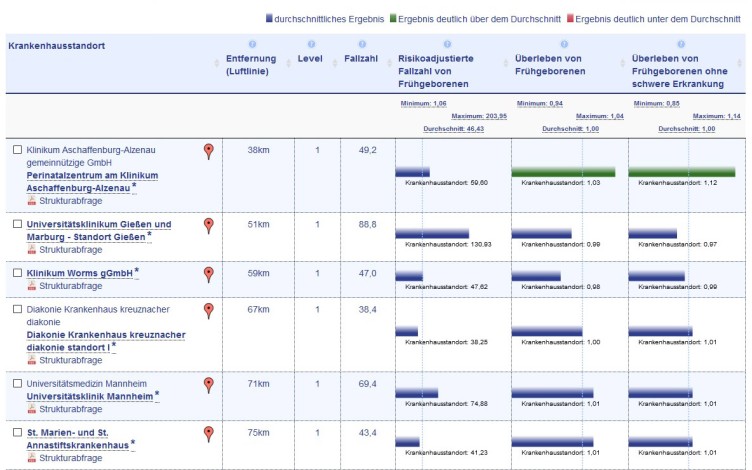Viewport: 752px width, 470px height.
Task: Click the Maximum: 1,14 value link
Action: 717,116
